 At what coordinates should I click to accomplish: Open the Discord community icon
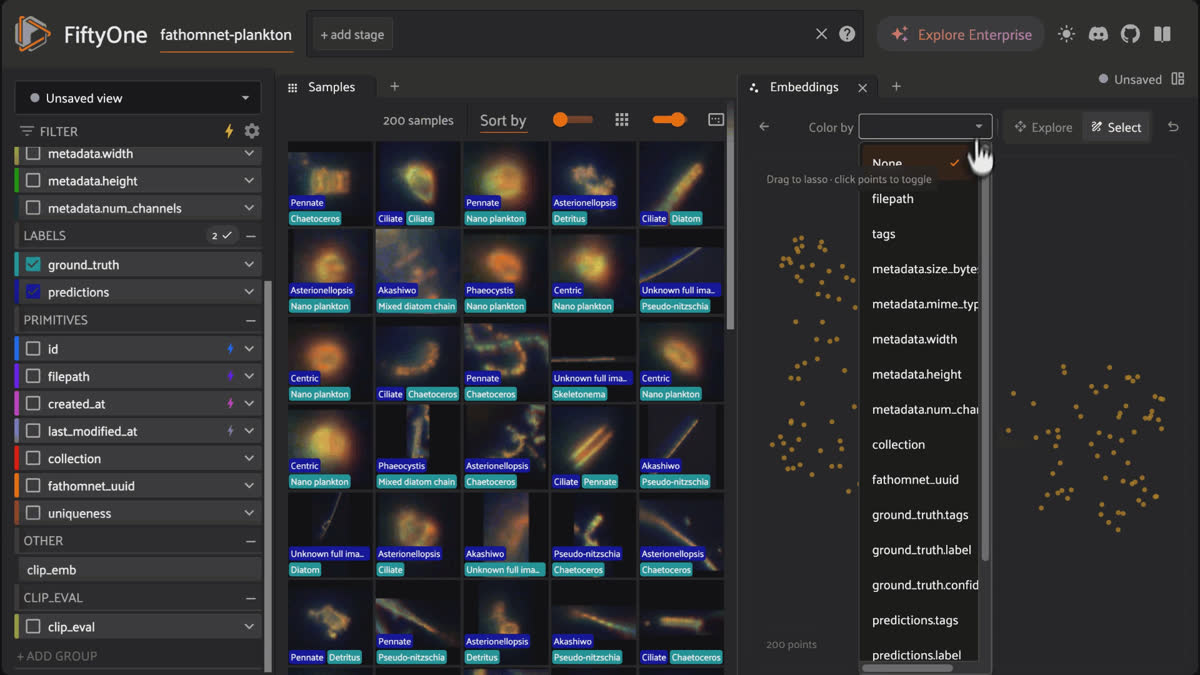point(1098,34)
